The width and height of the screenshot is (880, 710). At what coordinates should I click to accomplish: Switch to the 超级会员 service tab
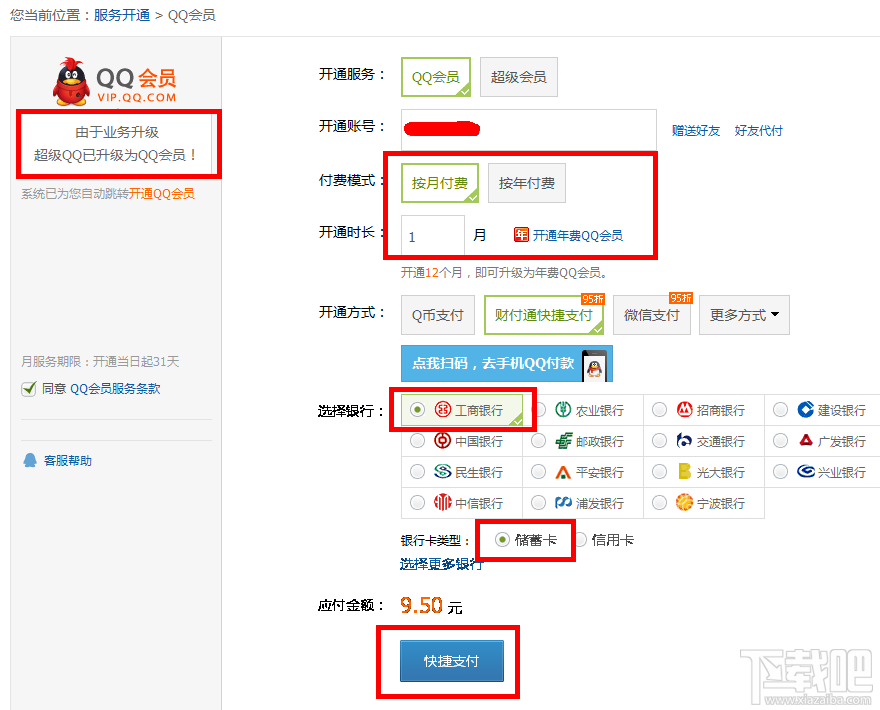pyautogui.click(x=518, y=76)
